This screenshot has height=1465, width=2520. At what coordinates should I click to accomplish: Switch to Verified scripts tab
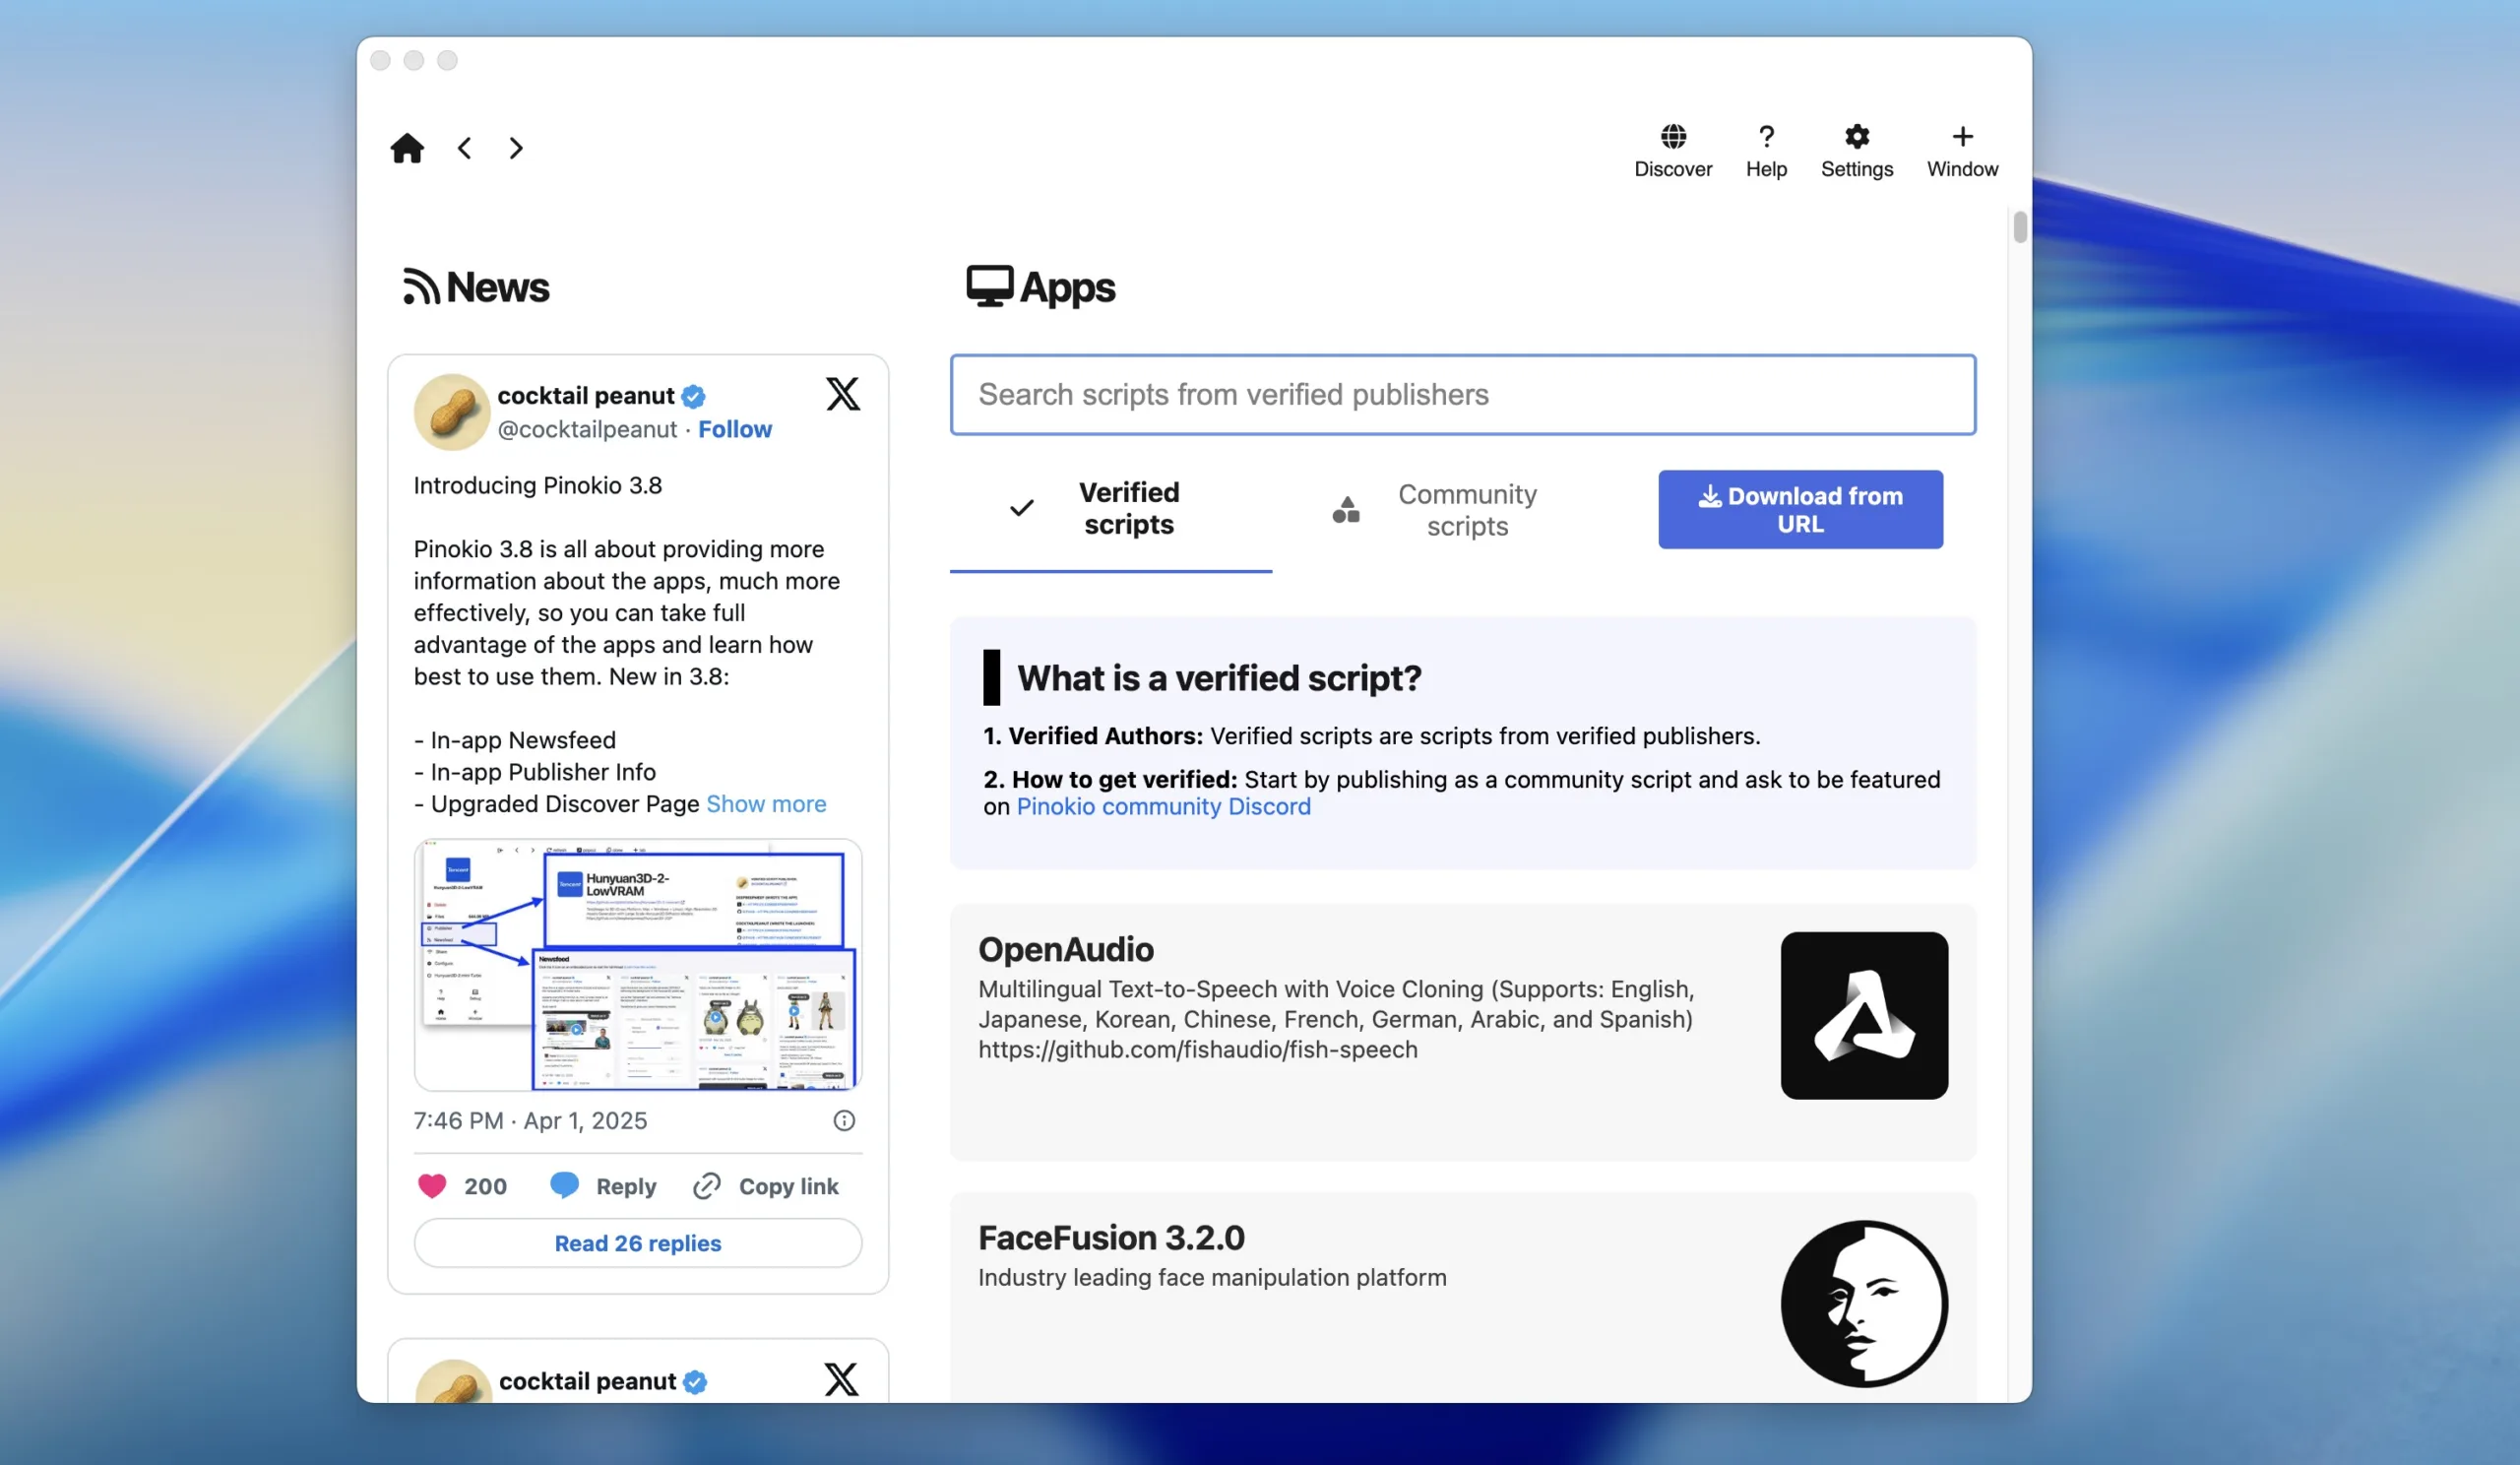coord(1110,508)
